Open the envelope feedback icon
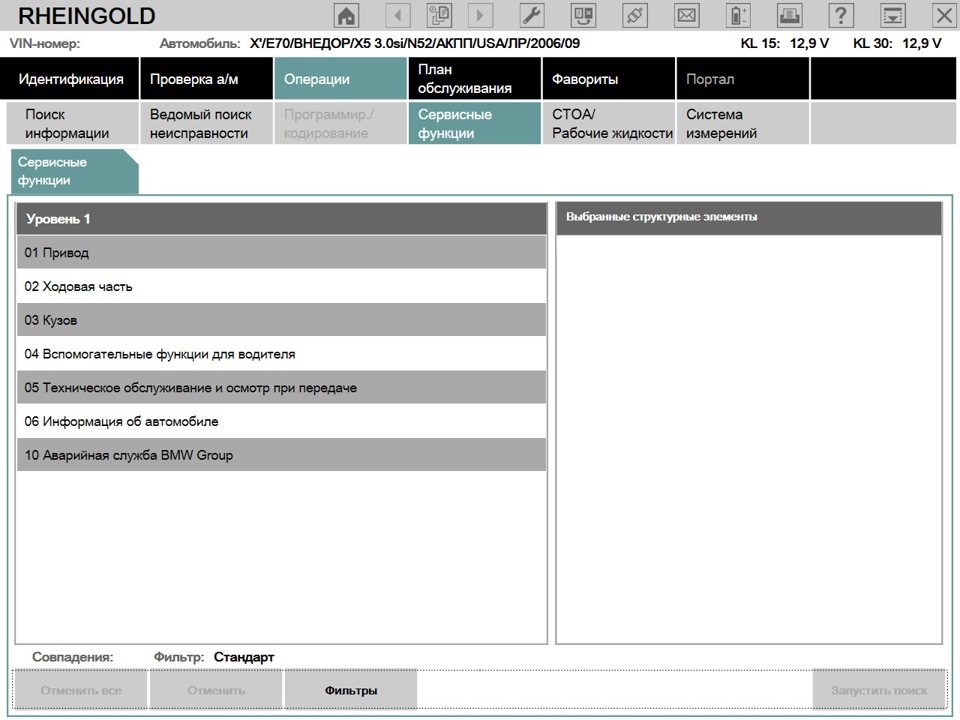Viewport: 960px width, 720px height. pos(686,15)
